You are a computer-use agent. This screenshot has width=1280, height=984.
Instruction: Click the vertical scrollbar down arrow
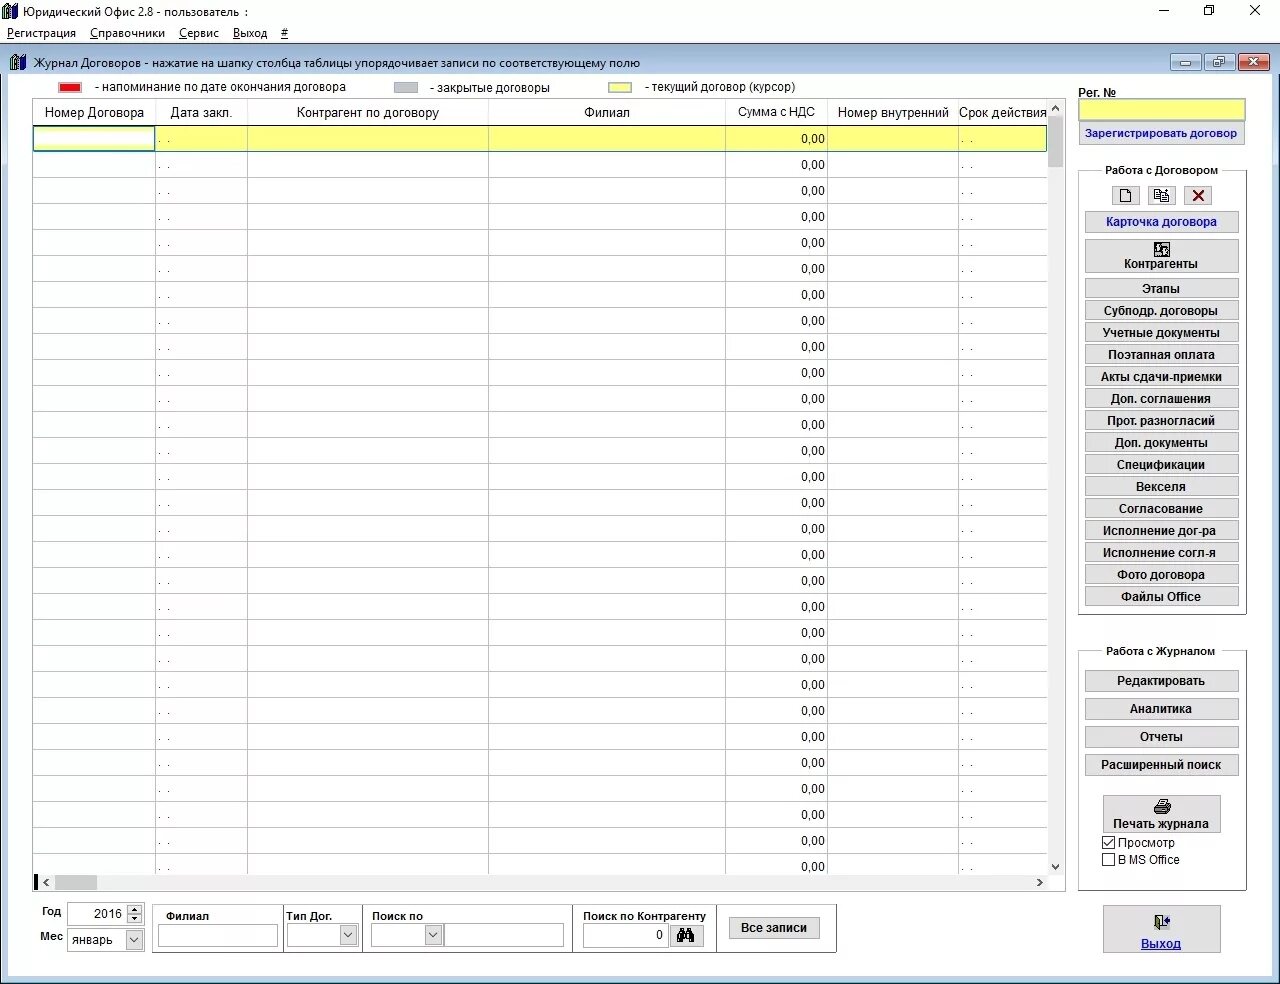(1056, 867)
